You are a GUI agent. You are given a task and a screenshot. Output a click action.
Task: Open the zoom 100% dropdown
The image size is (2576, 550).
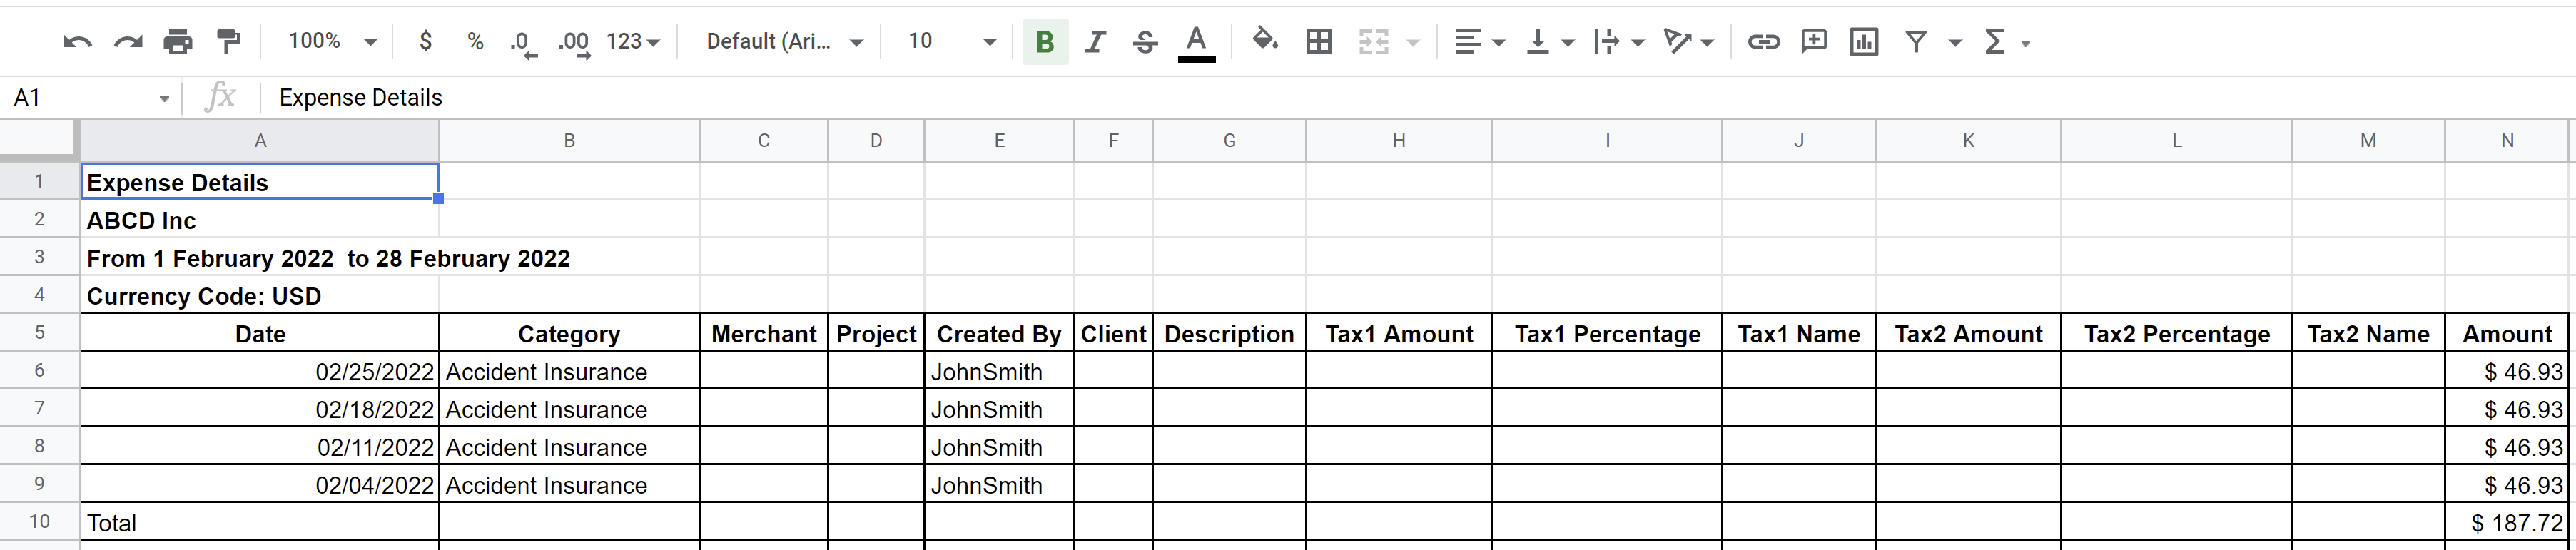[x=332, y=41]
